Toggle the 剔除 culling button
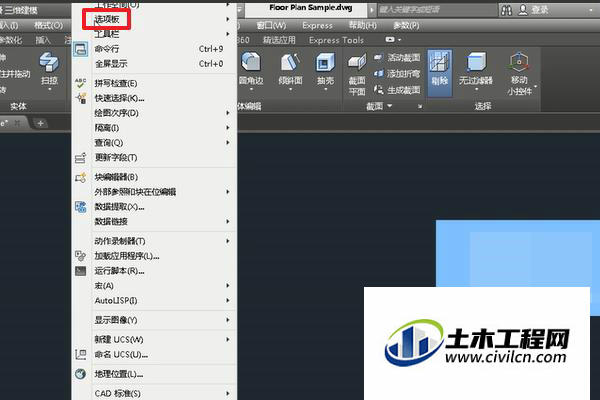The width and height of the screenshot is (600, 400). pos(440,73)
